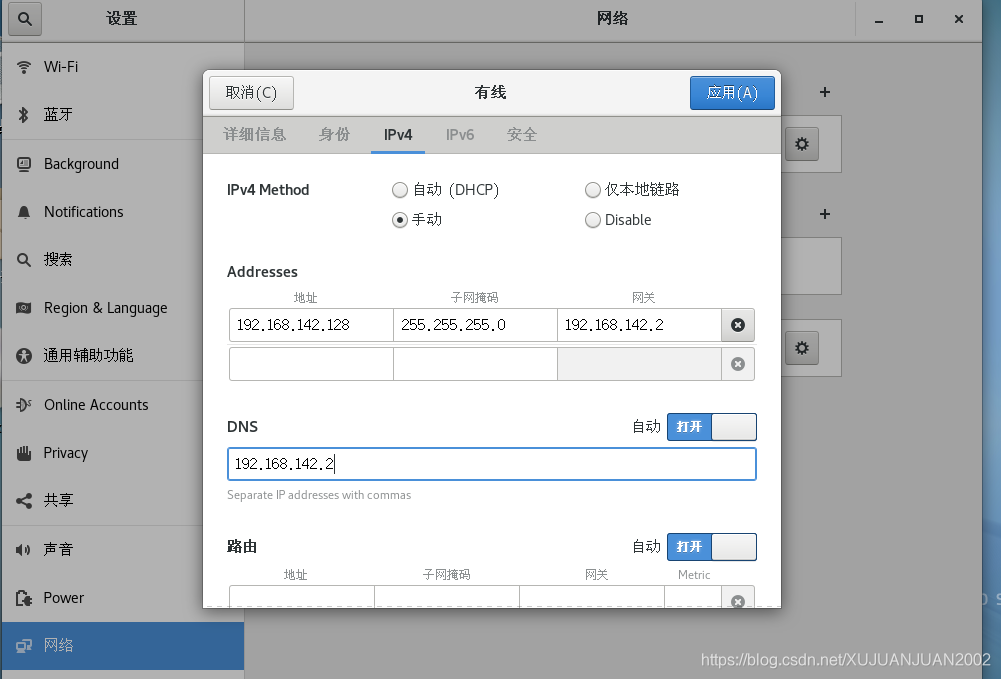Click lower gear icon in network window
Image resolution: width=1001 pixels, height=679 pixels.
coord(802,348)
